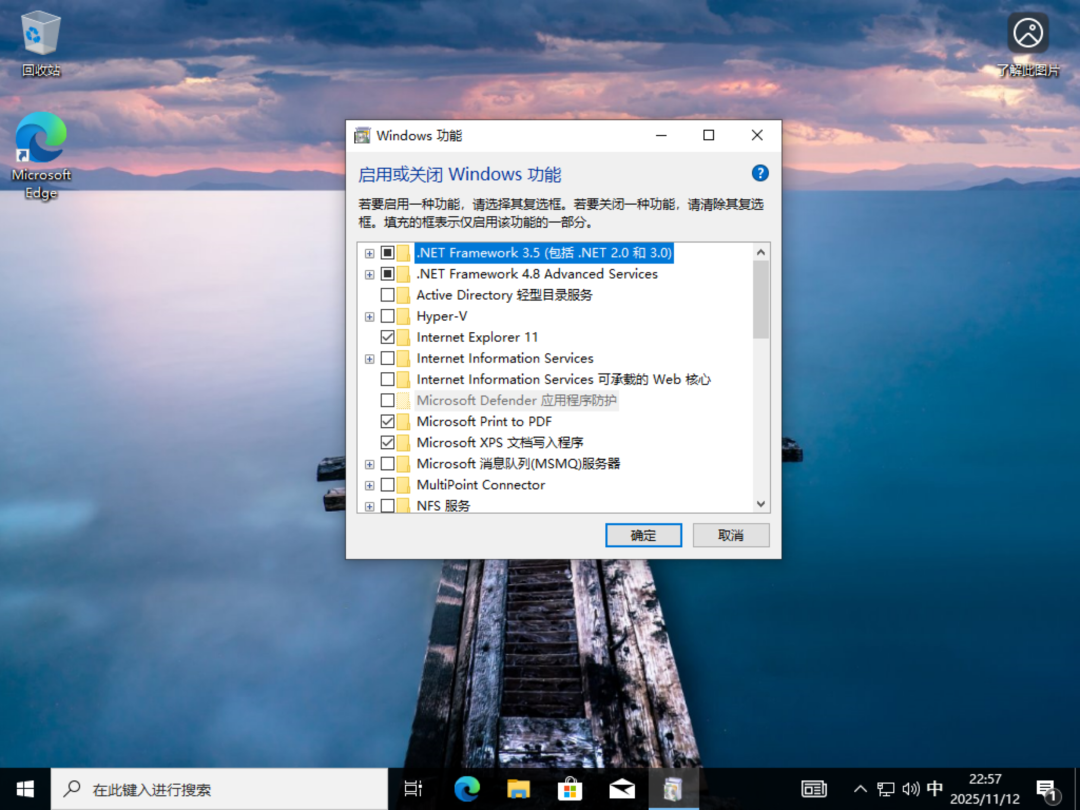Enable the Hyper-V checkbox
The image size is (1080, 810).
tap(388, 316)
